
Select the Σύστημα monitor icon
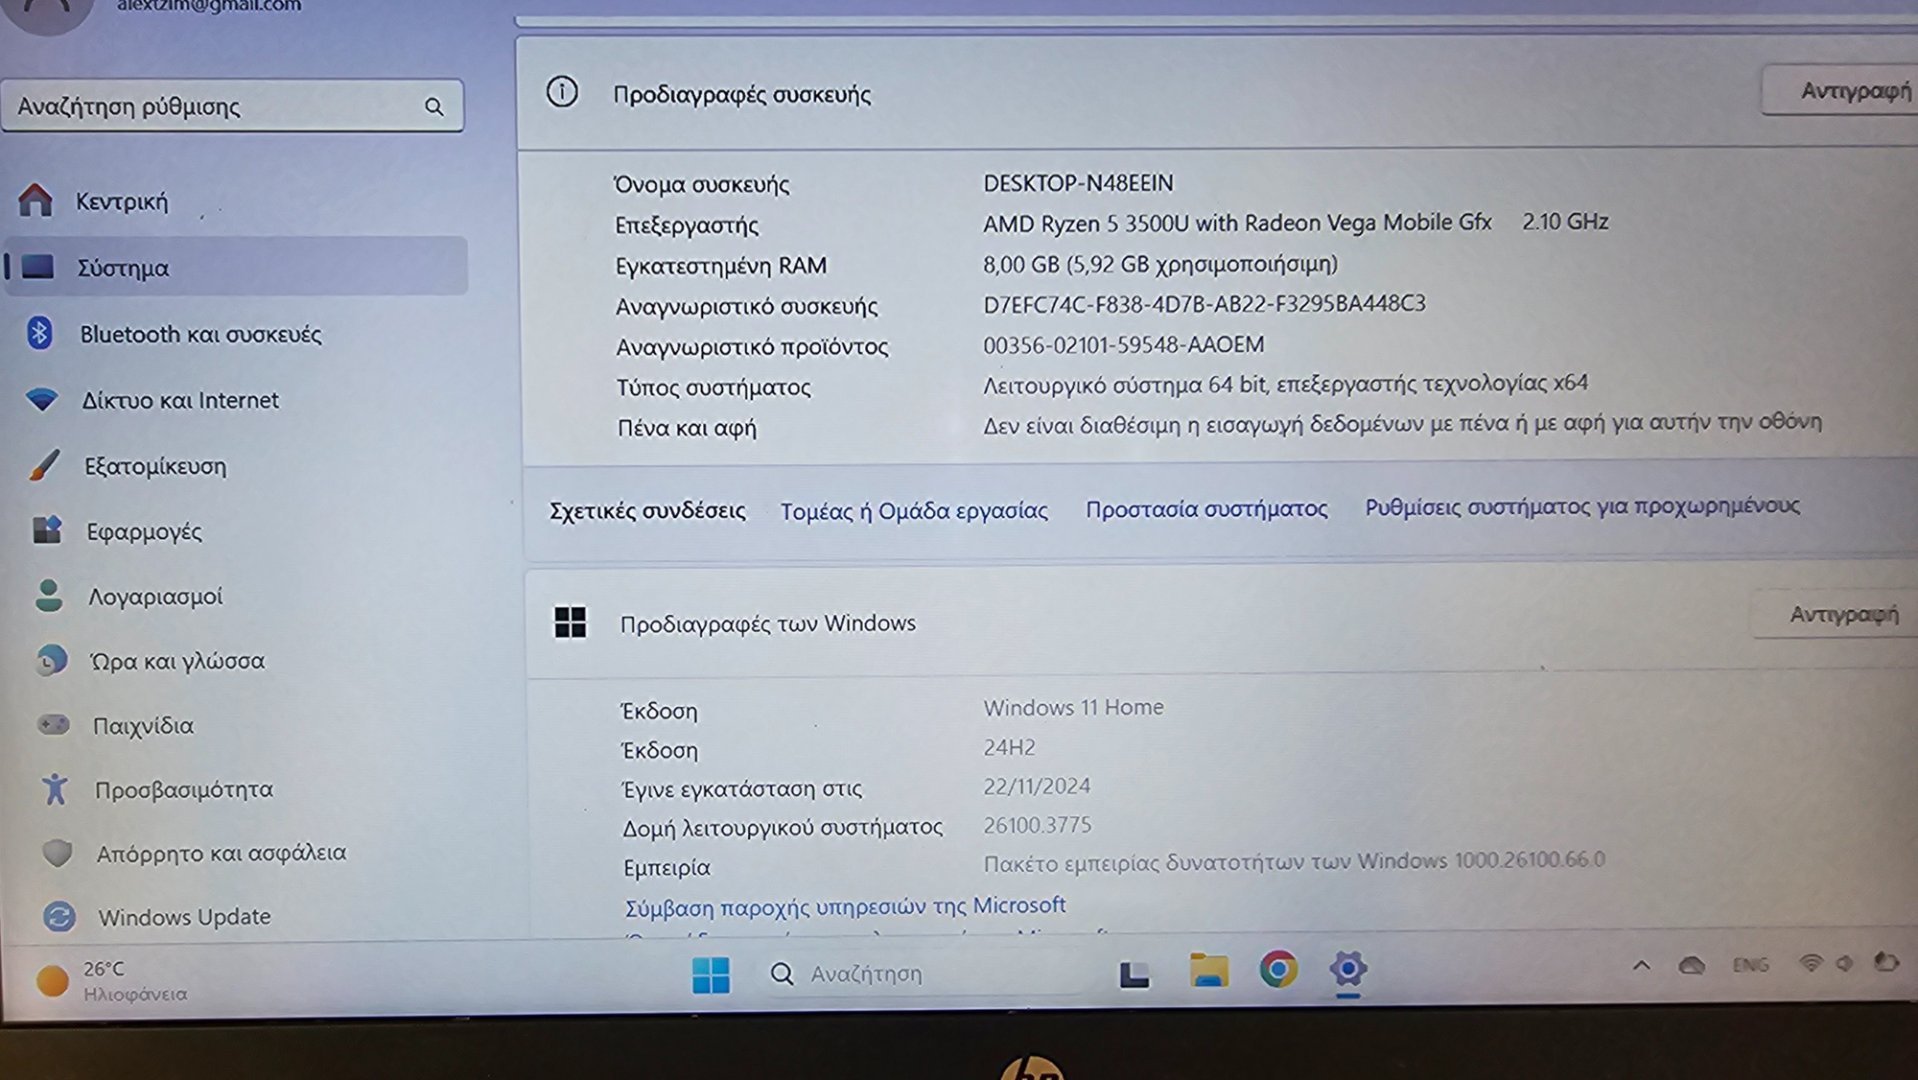click(x=38, y=267)
